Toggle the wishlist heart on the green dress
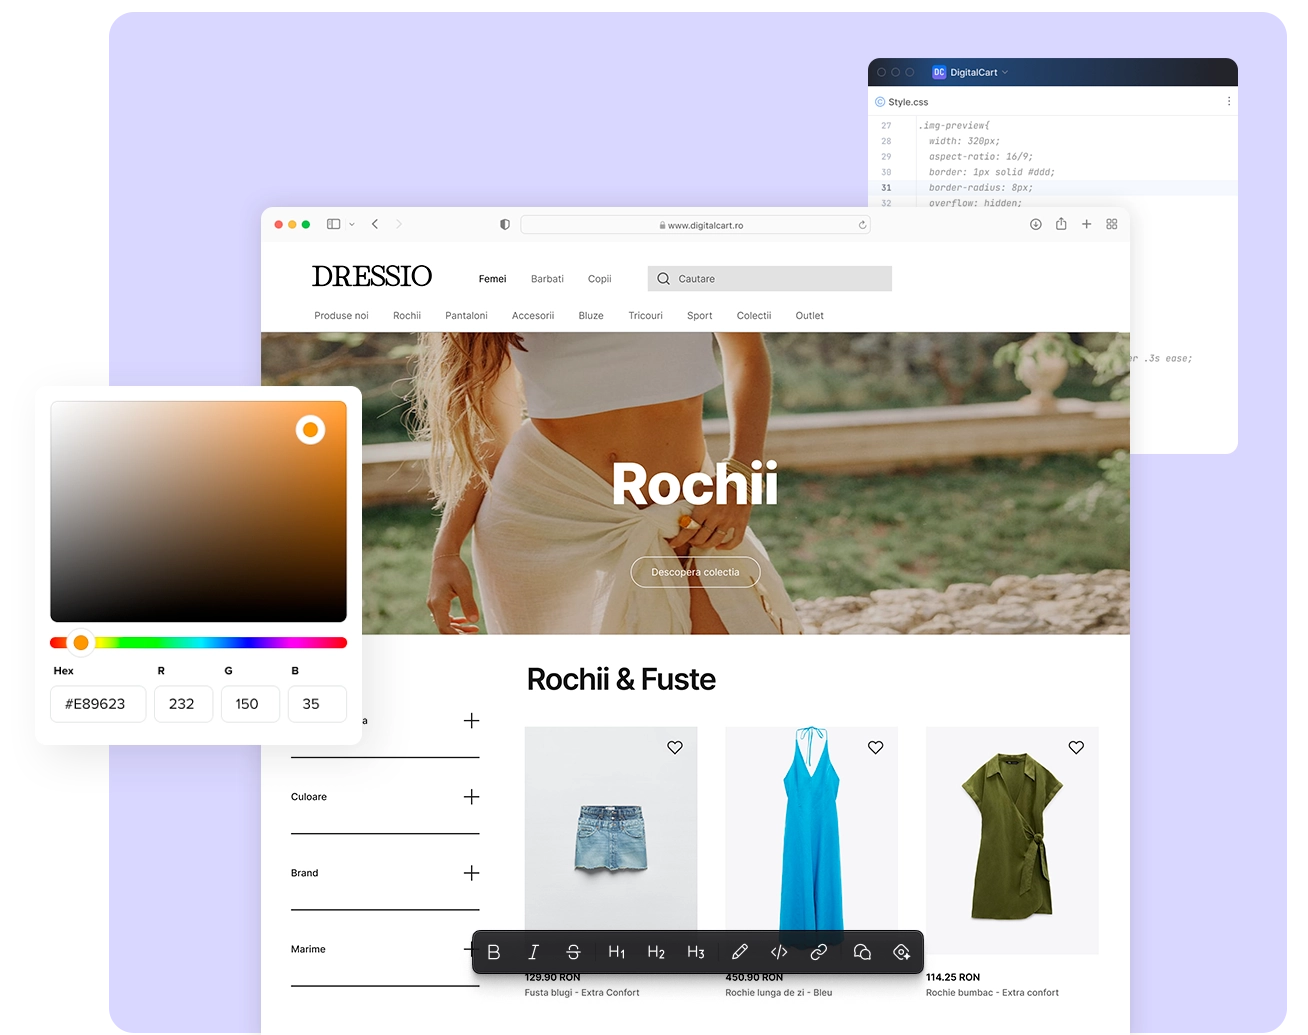The width and height of the screenshot is (1308, 1035). (1076, 747)
